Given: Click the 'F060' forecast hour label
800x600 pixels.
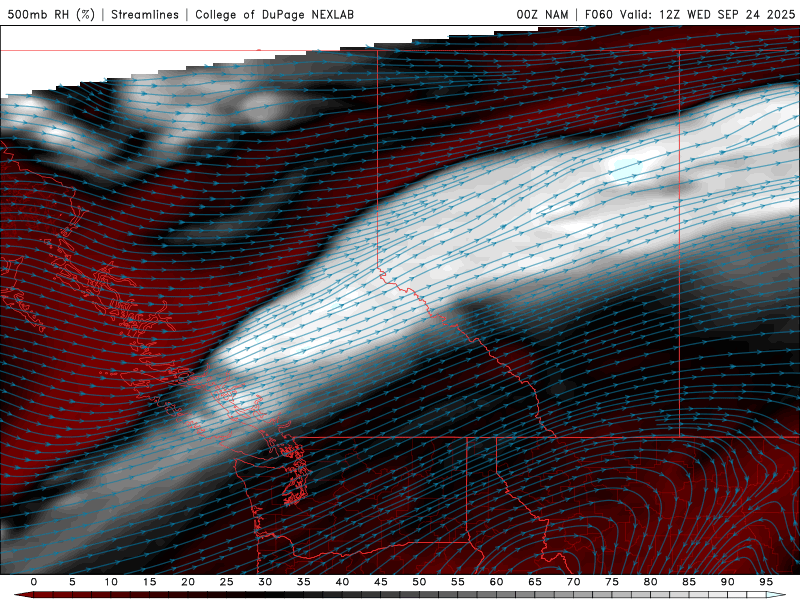Looking at the screenshot, I should [x=598, y=14].
